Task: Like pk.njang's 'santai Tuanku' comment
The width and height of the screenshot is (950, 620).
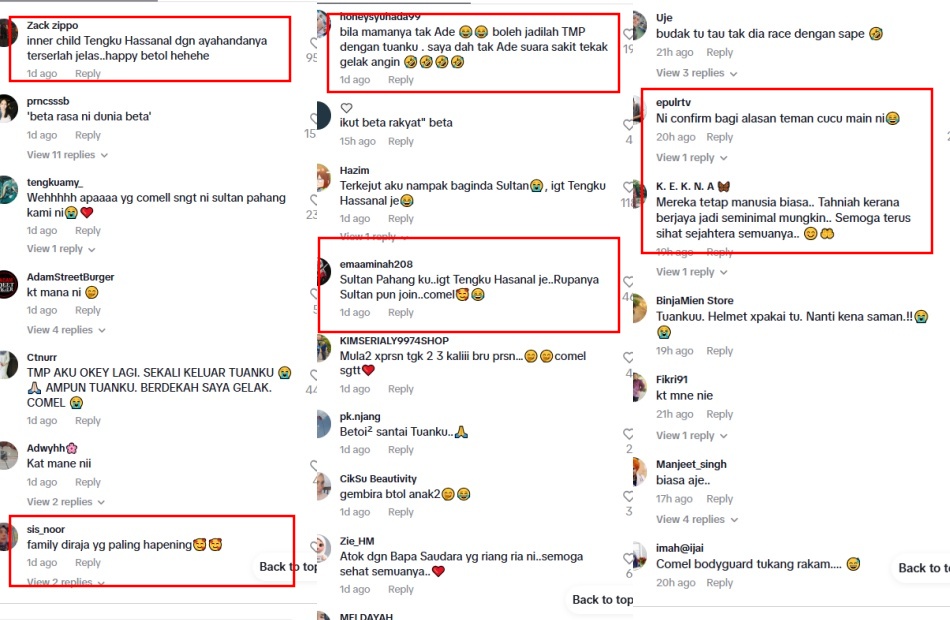Action: [x=628, y=434]
